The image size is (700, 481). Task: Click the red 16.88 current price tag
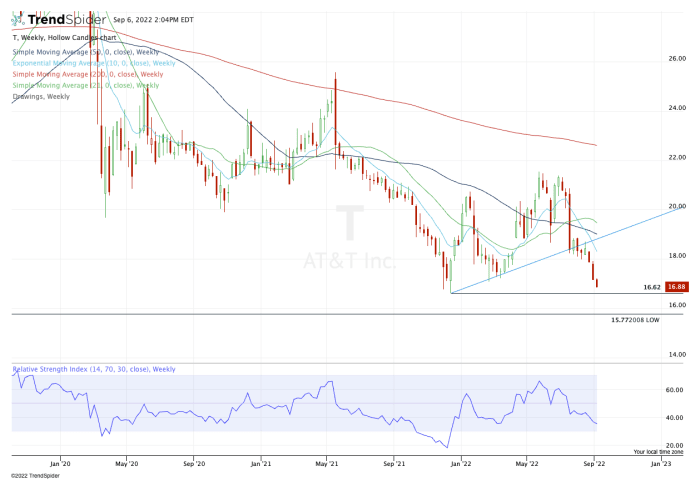(x=676, y=287)
